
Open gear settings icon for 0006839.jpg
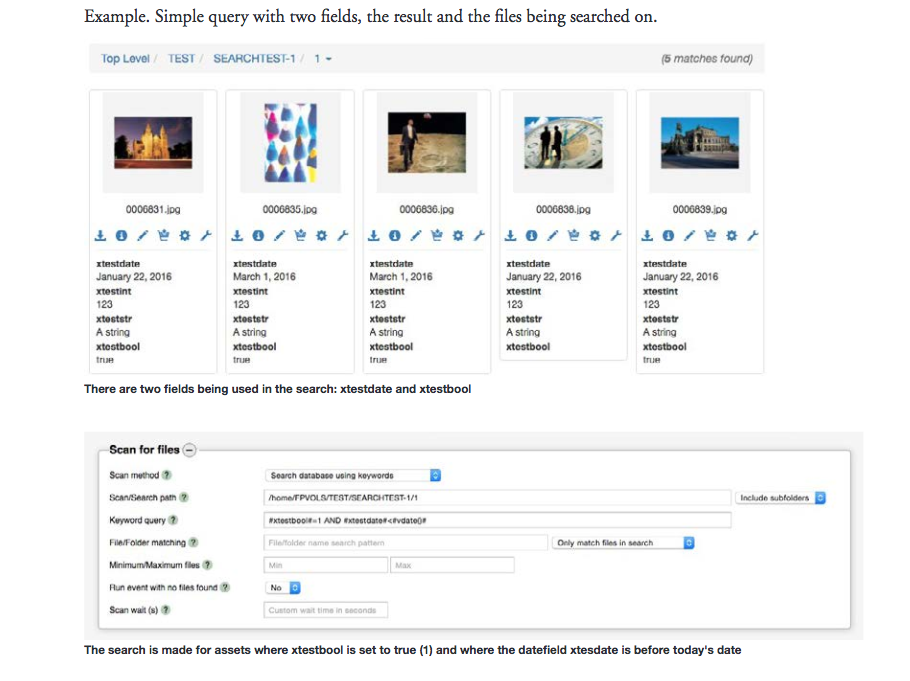[731, 235]
